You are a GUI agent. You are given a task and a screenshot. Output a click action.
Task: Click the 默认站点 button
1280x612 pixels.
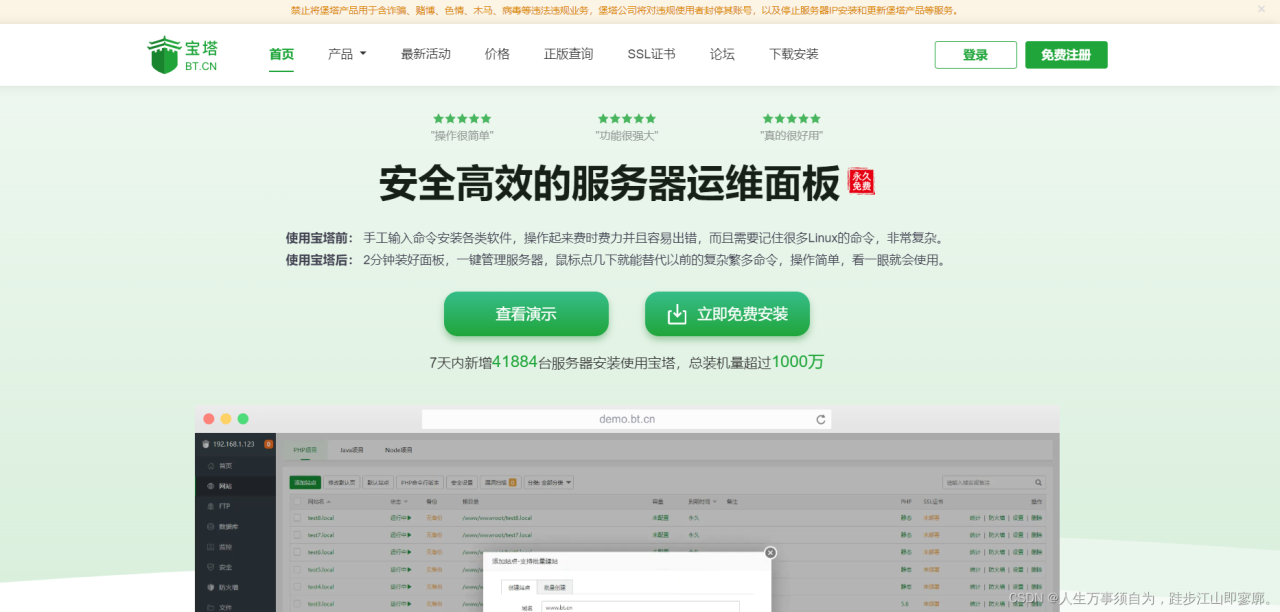point(378,482)
